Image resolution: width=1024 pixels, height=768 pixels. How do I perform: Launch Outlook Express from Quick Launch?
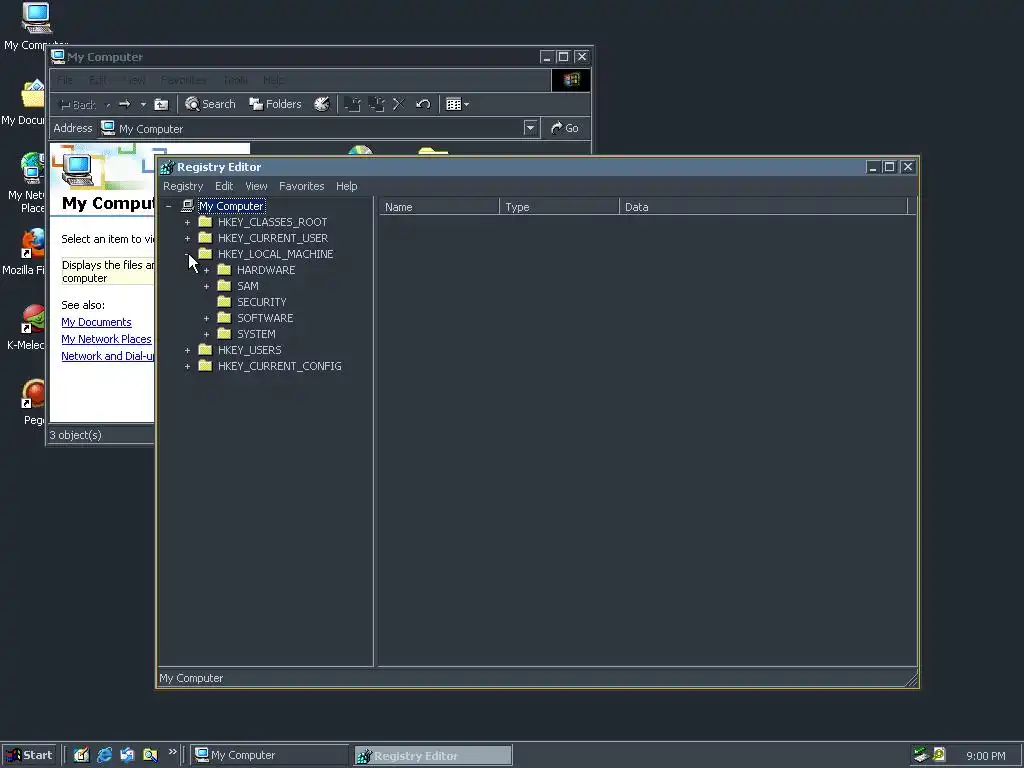tap(127, 755)
